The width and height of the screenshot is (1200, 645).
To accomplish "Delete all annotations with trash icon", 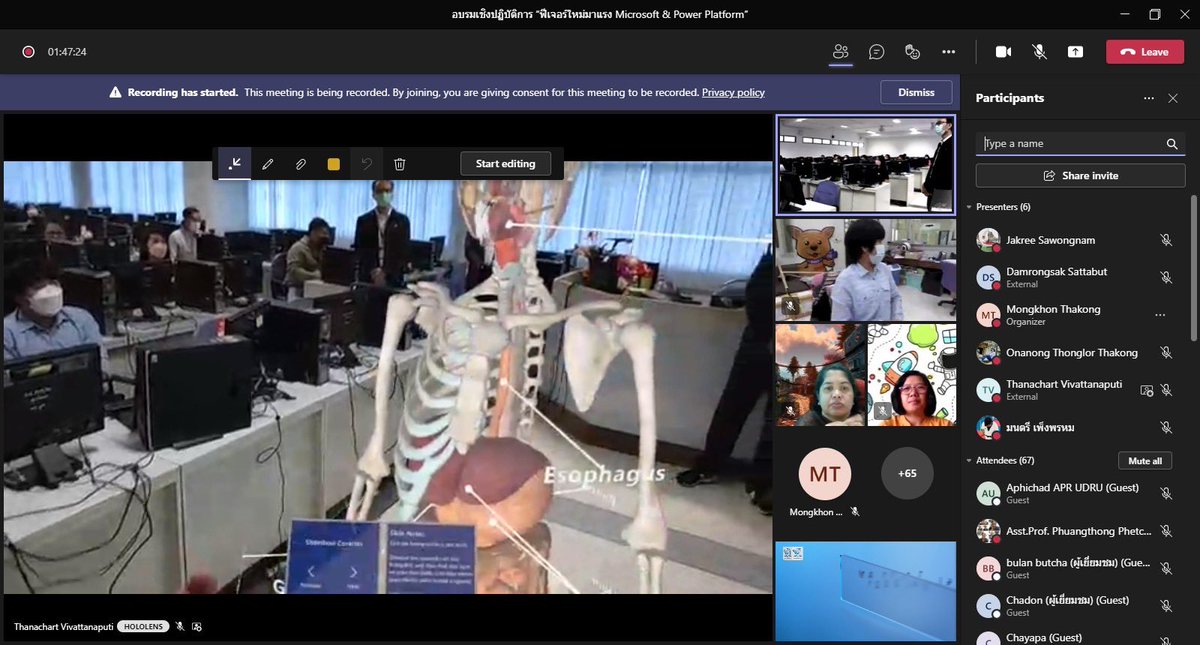I will click(x=399, y=164).
